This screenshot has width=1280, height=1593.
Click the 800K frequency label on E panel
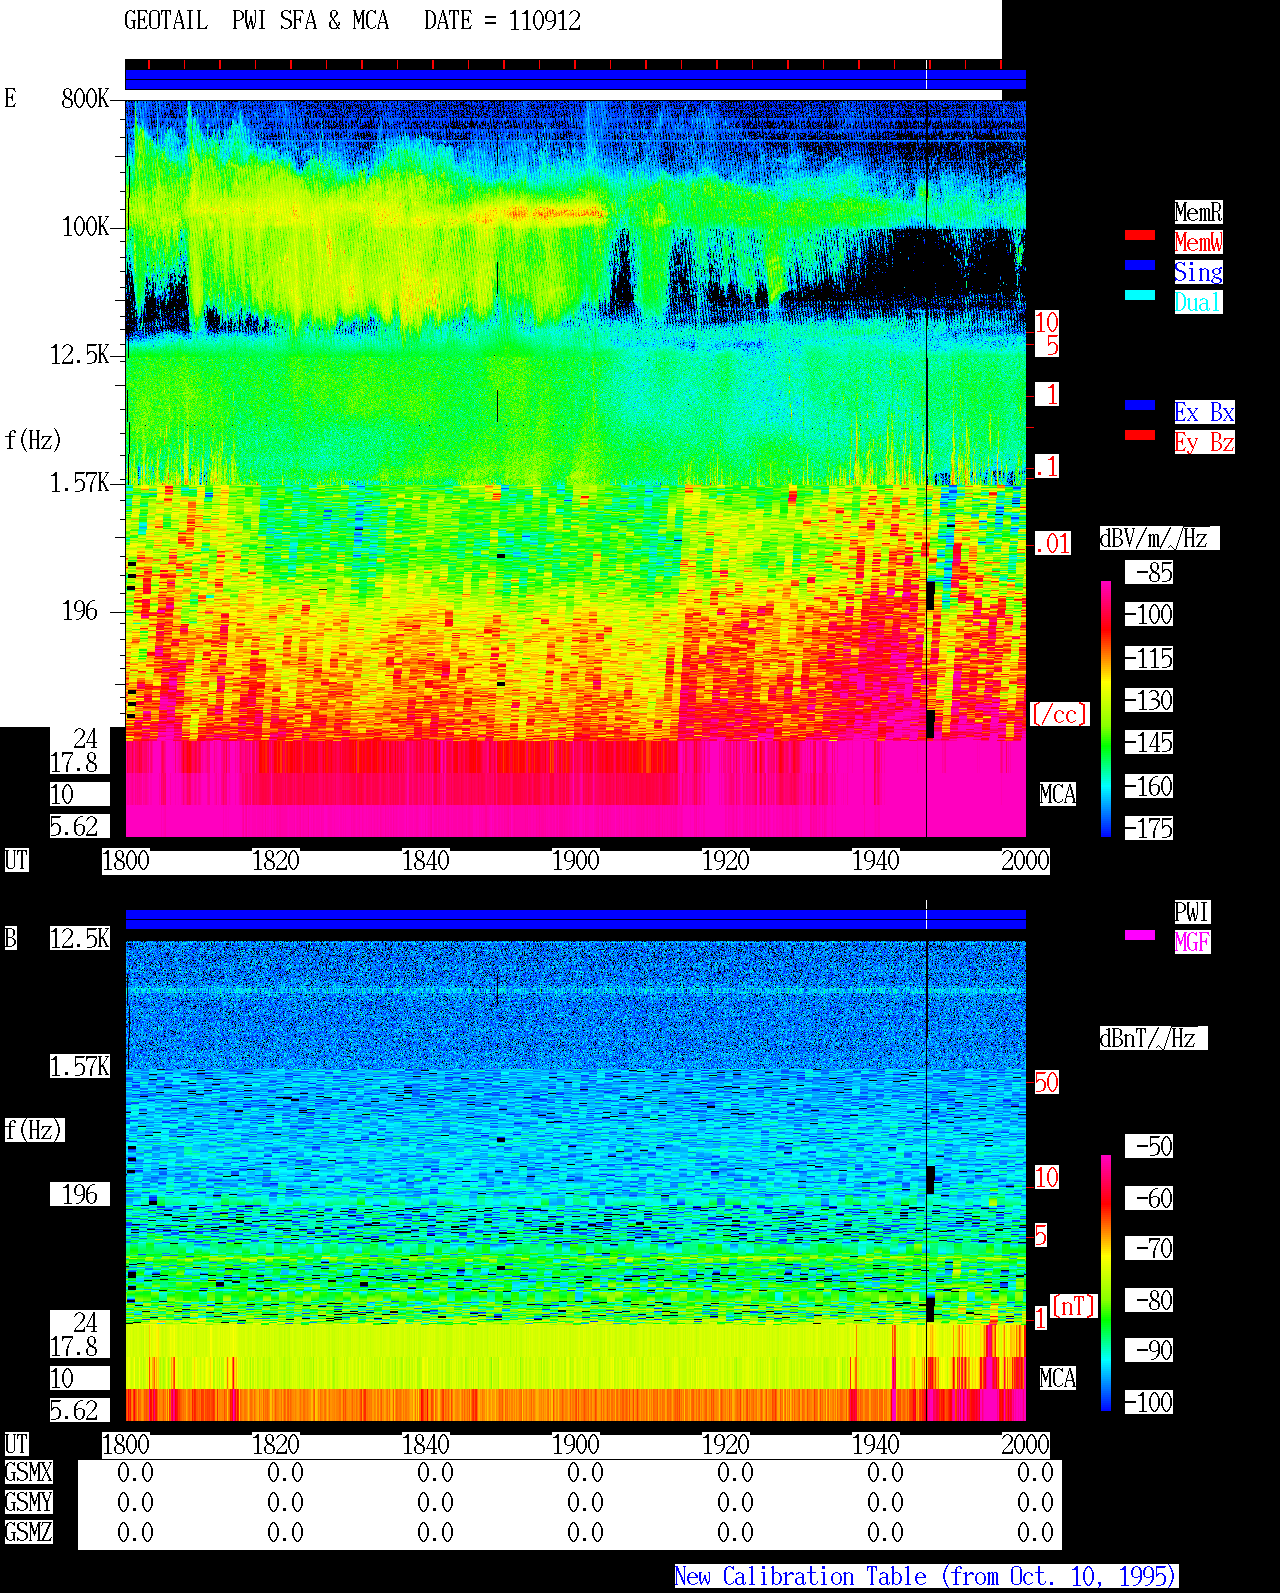[85, 98]
